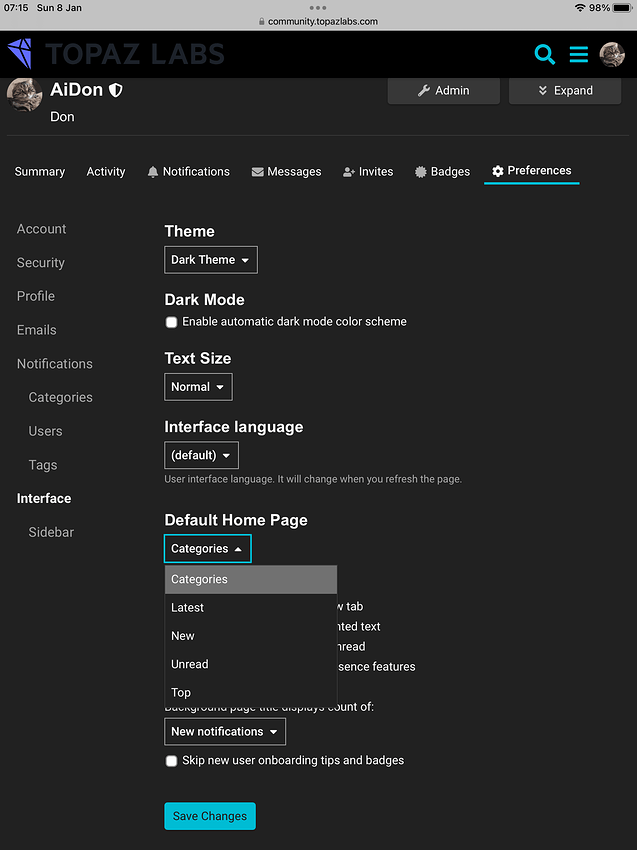
Task: Click the user avatar in header
Action: coord(612,54)
